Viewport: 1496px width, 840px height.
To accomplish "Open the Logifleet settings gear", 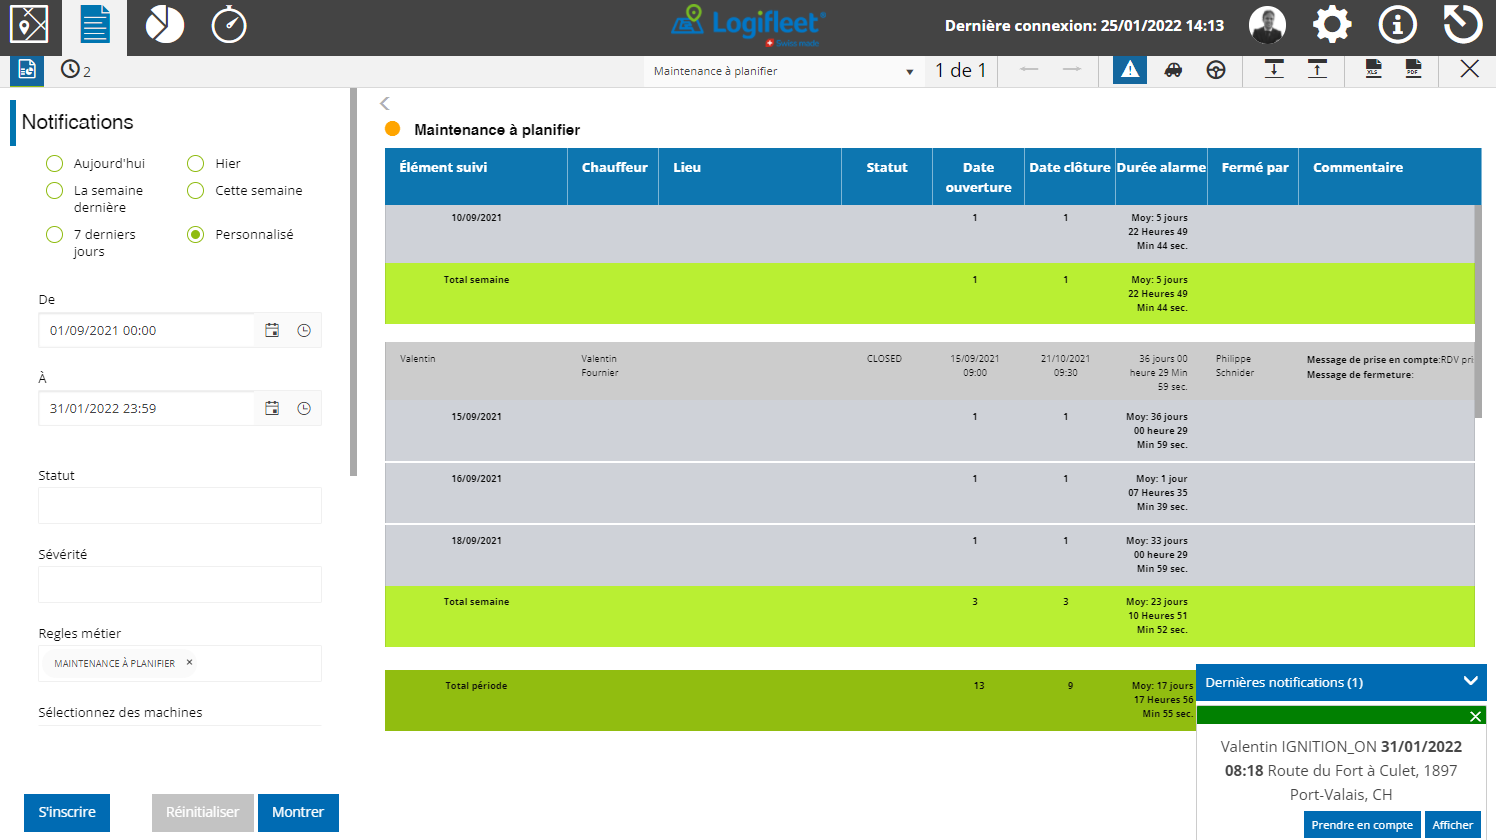I will [x=1332, y=25].
